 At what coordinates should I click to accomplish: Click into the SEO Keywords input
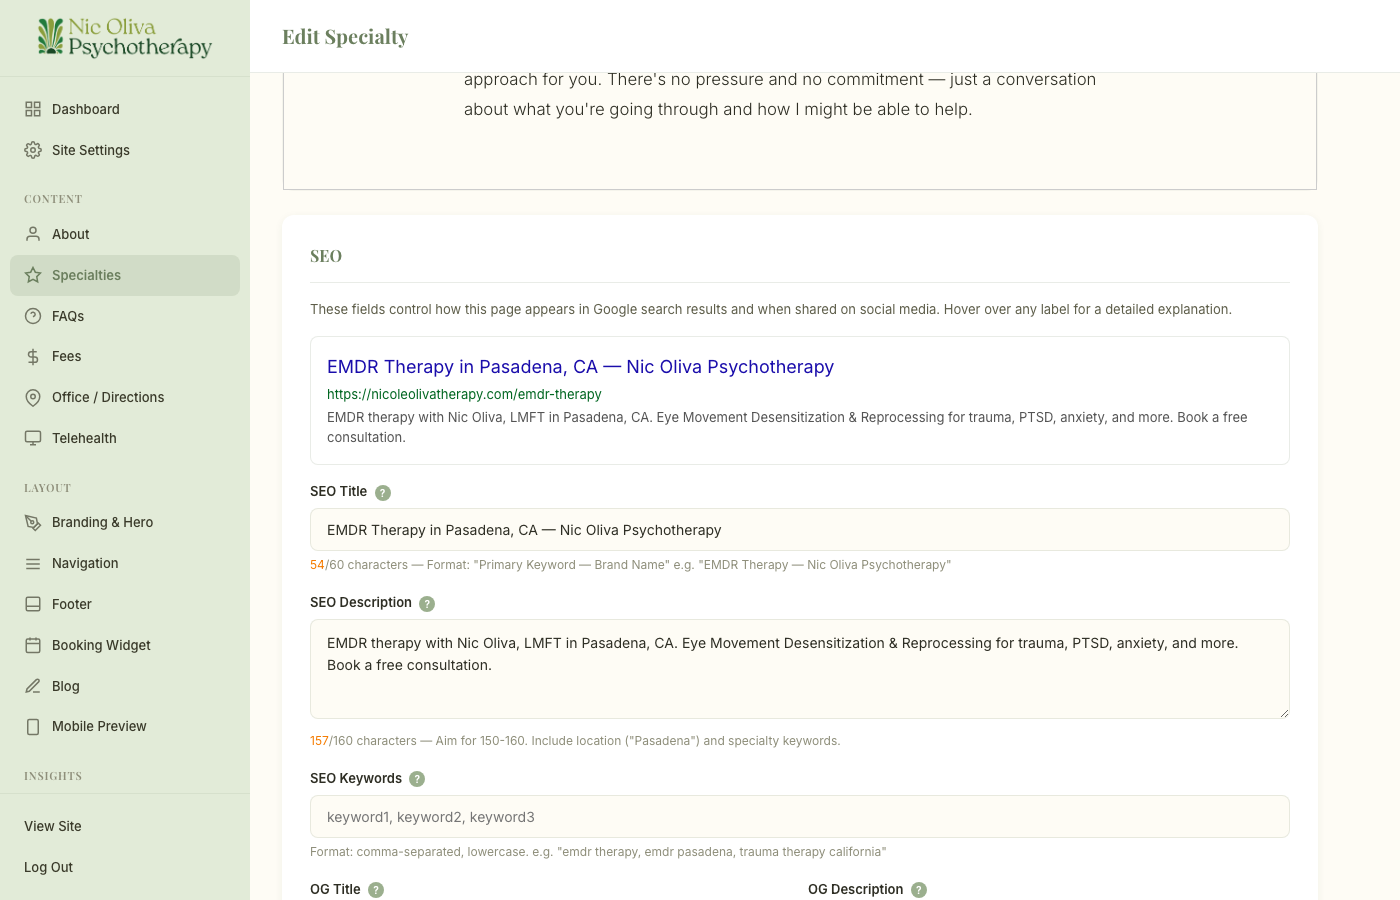[x=800, y=817]
